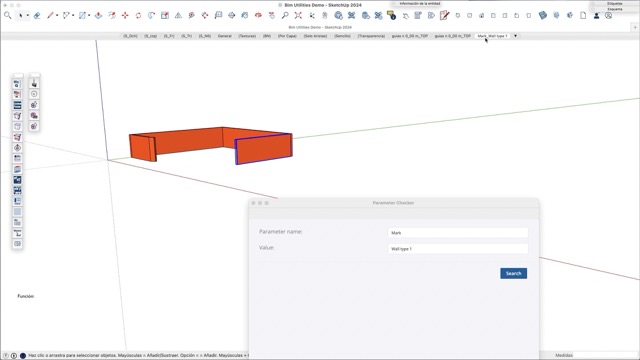Pick the Rotate tool
Image resolution: width=640 pixels, height=360 pixels.
tap(138, 16)
